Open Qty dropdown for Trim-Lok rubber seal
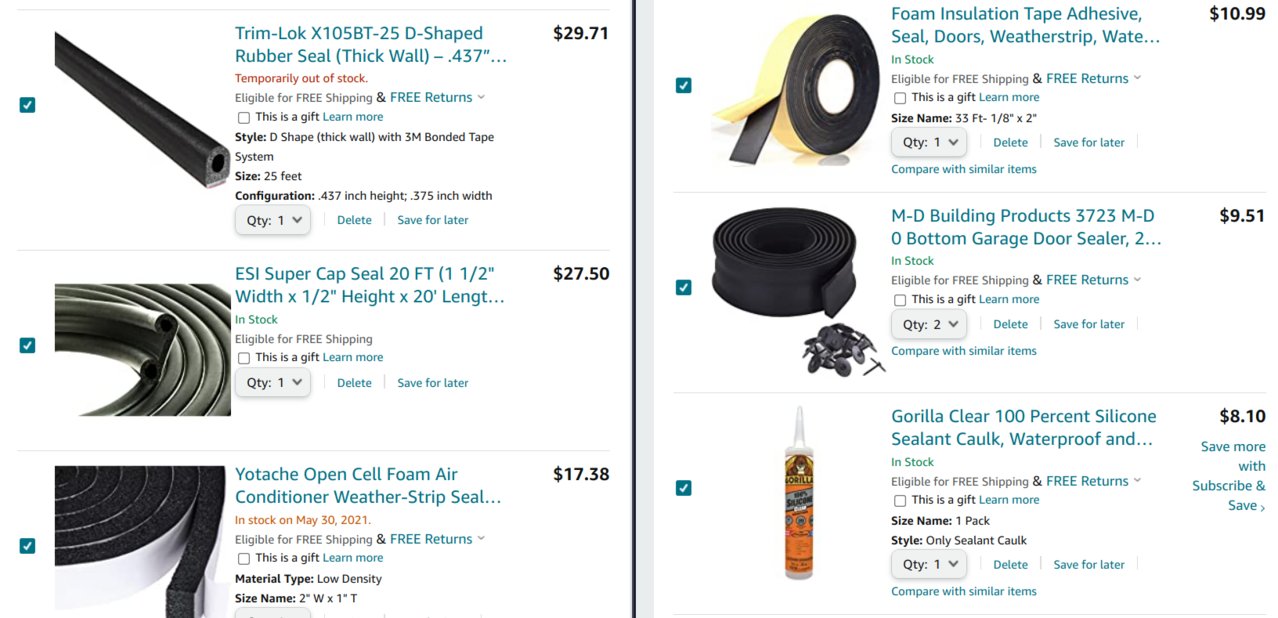Screen dimensions: 1278x618 click(273, 220)
